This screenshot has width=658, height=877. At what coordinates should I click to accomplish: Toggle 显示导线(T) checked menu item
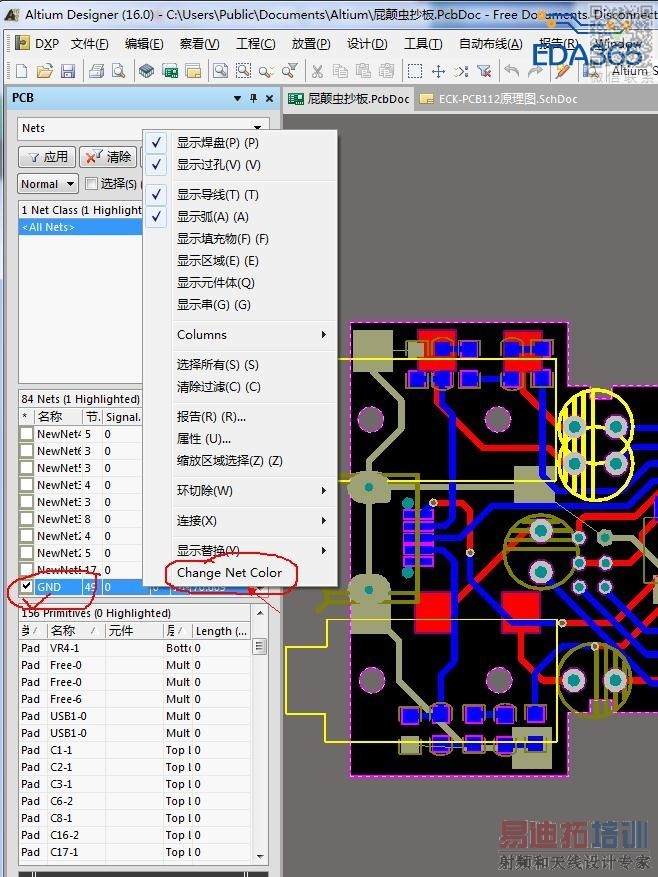point(242,194)
